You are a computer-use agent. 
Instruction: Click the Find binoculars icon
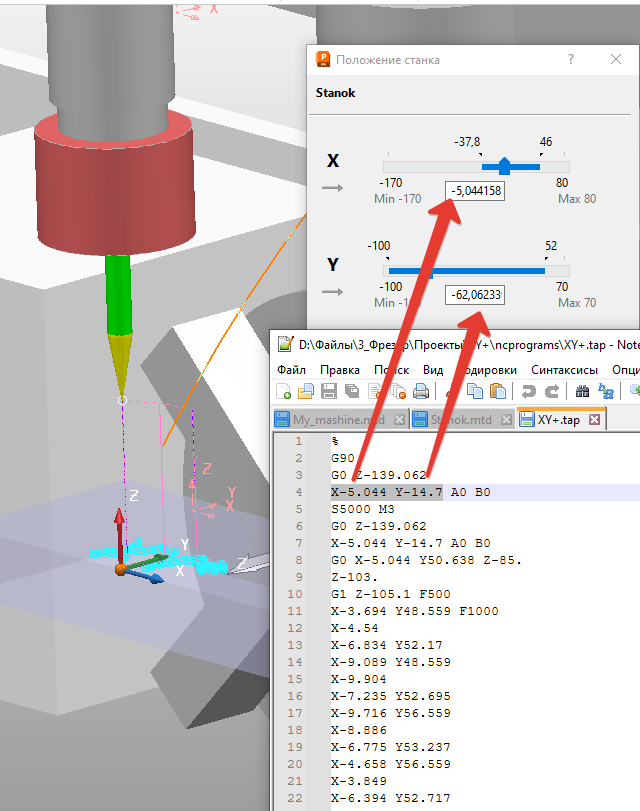[583, 391]
